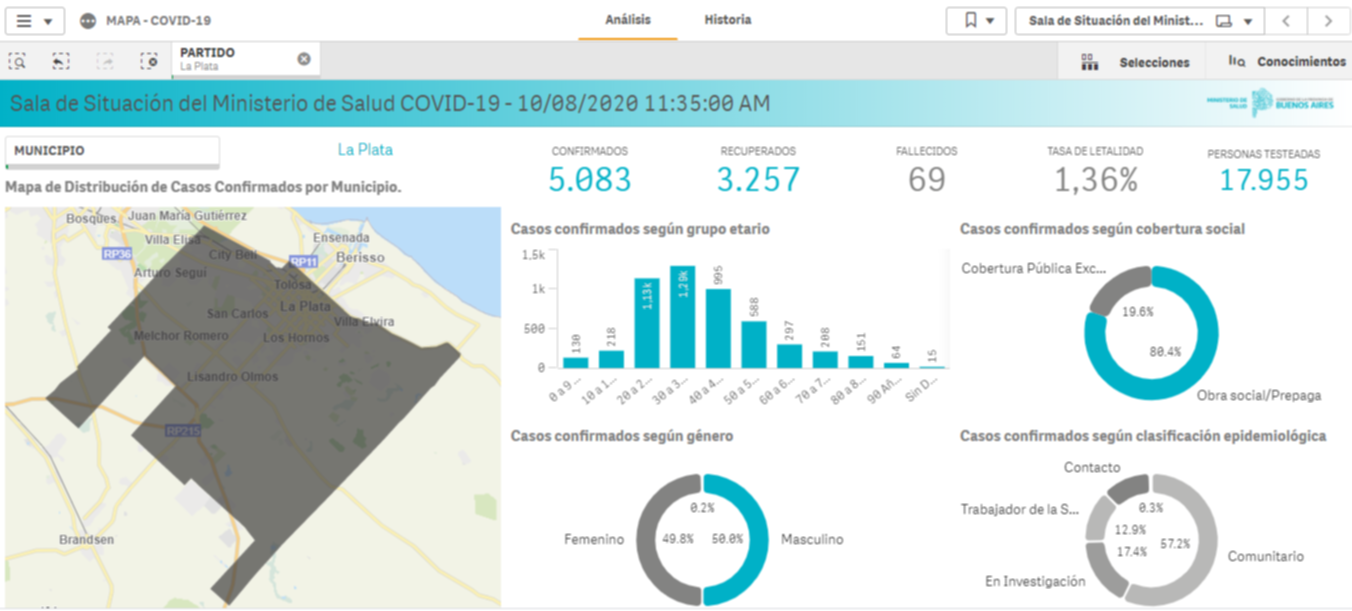Step back one selection
Image resolution: width=1352 pixels, height=611 pixels.
pyautogui.click(x=61, y=61)
